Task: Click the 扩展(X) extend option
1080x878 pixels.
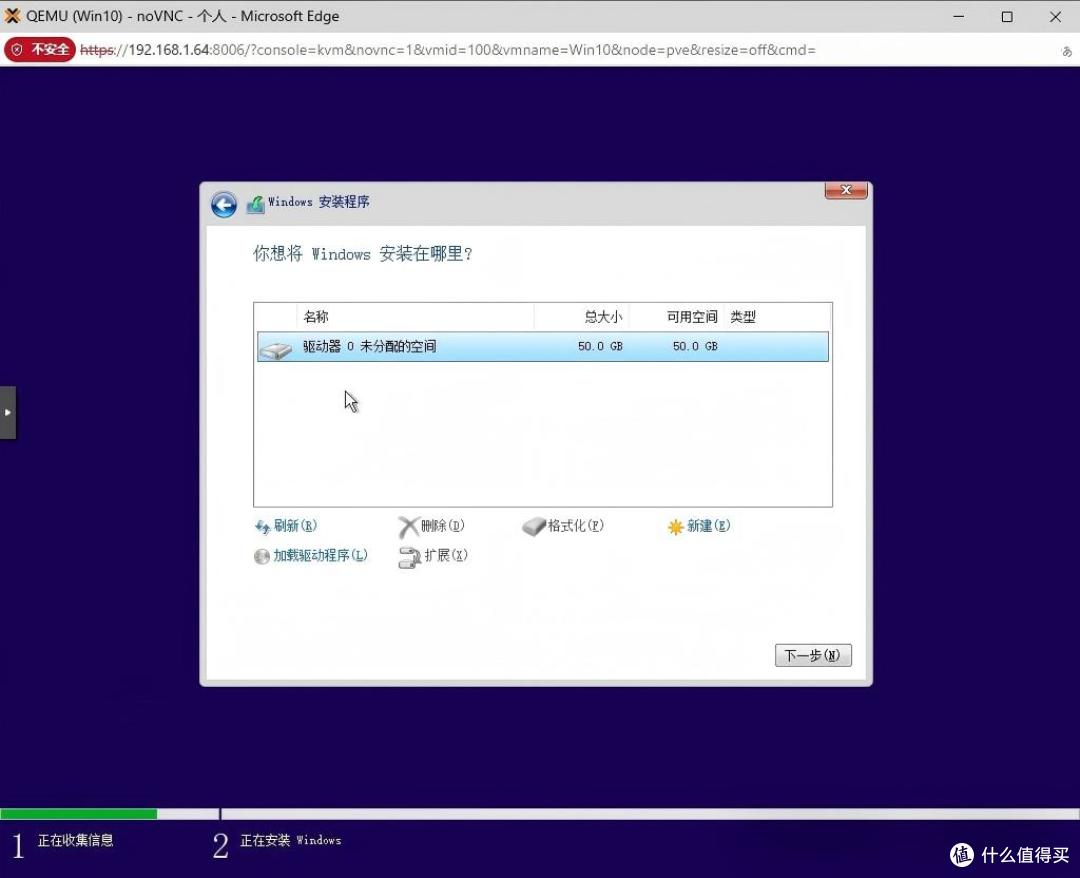Action: pyautogui.click(x=446, y=555)
